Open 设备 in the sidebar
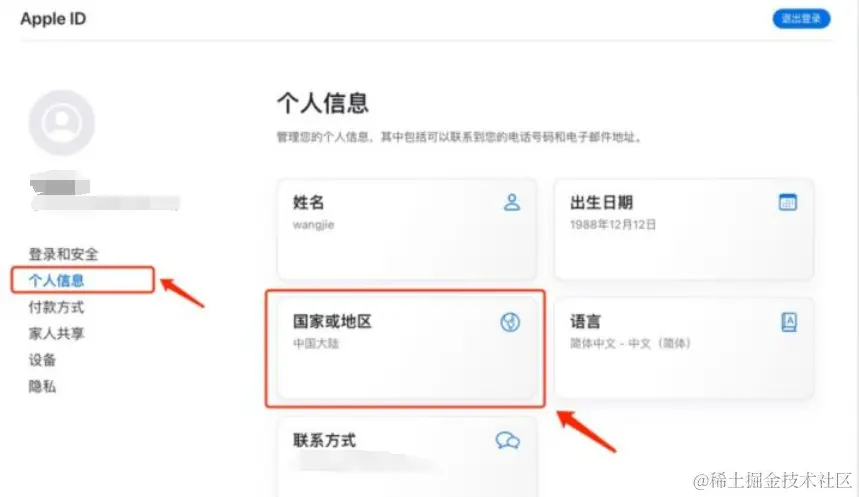This screenshot has width=859, height=497. (x=42, y=360)
